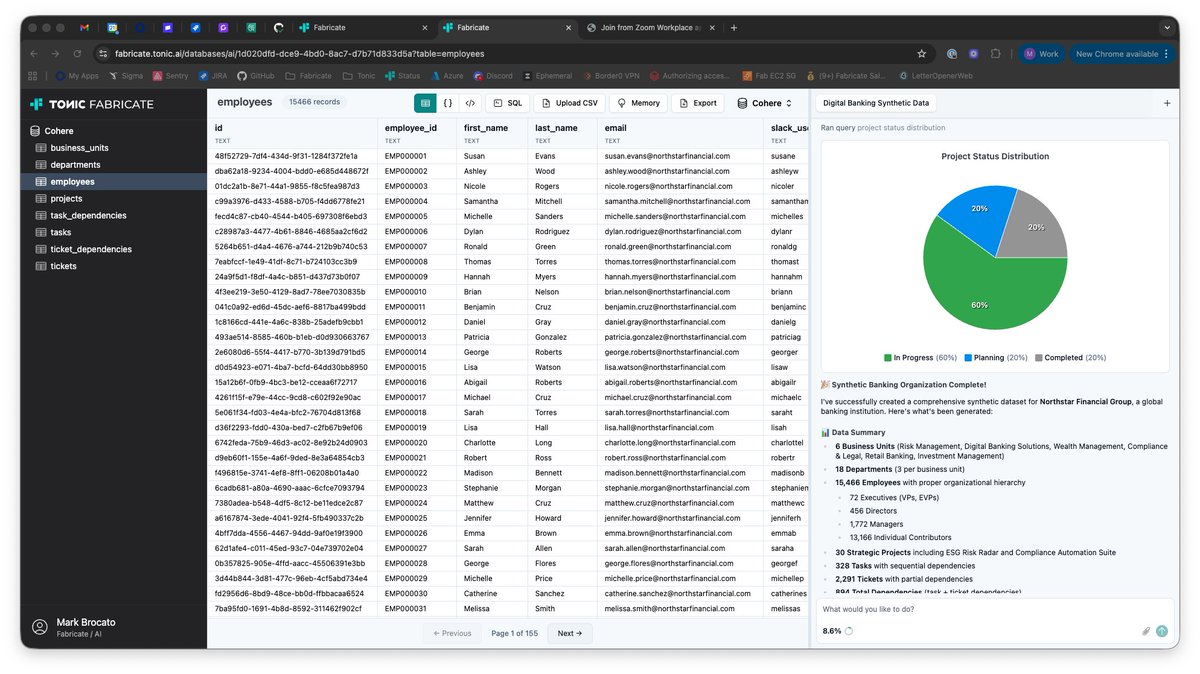
Task: Open the LetterOpenerWeb bookmark
Action: (x=934, y=76)
